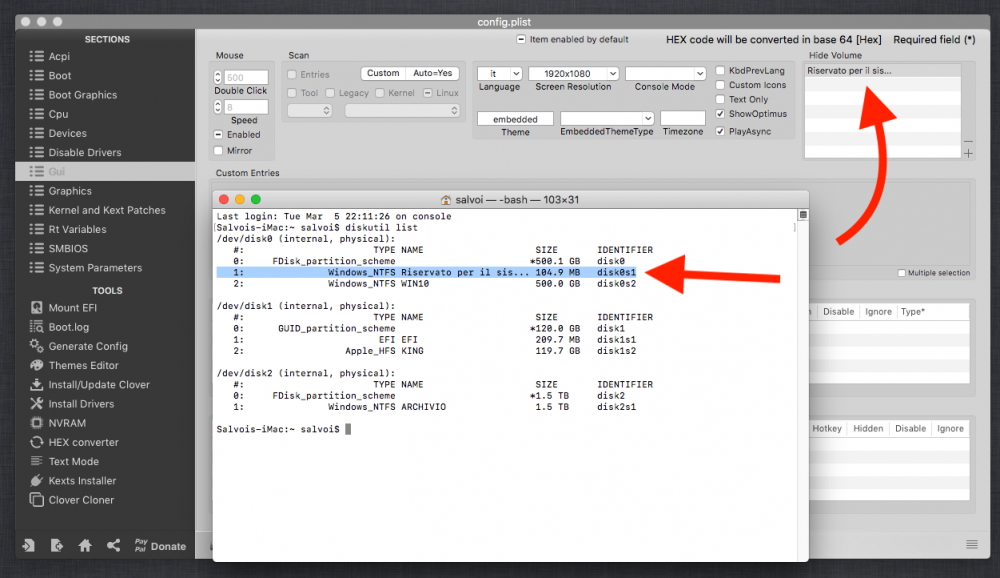Click the Type* column header

pyautogui.click(x=913, y=311)
